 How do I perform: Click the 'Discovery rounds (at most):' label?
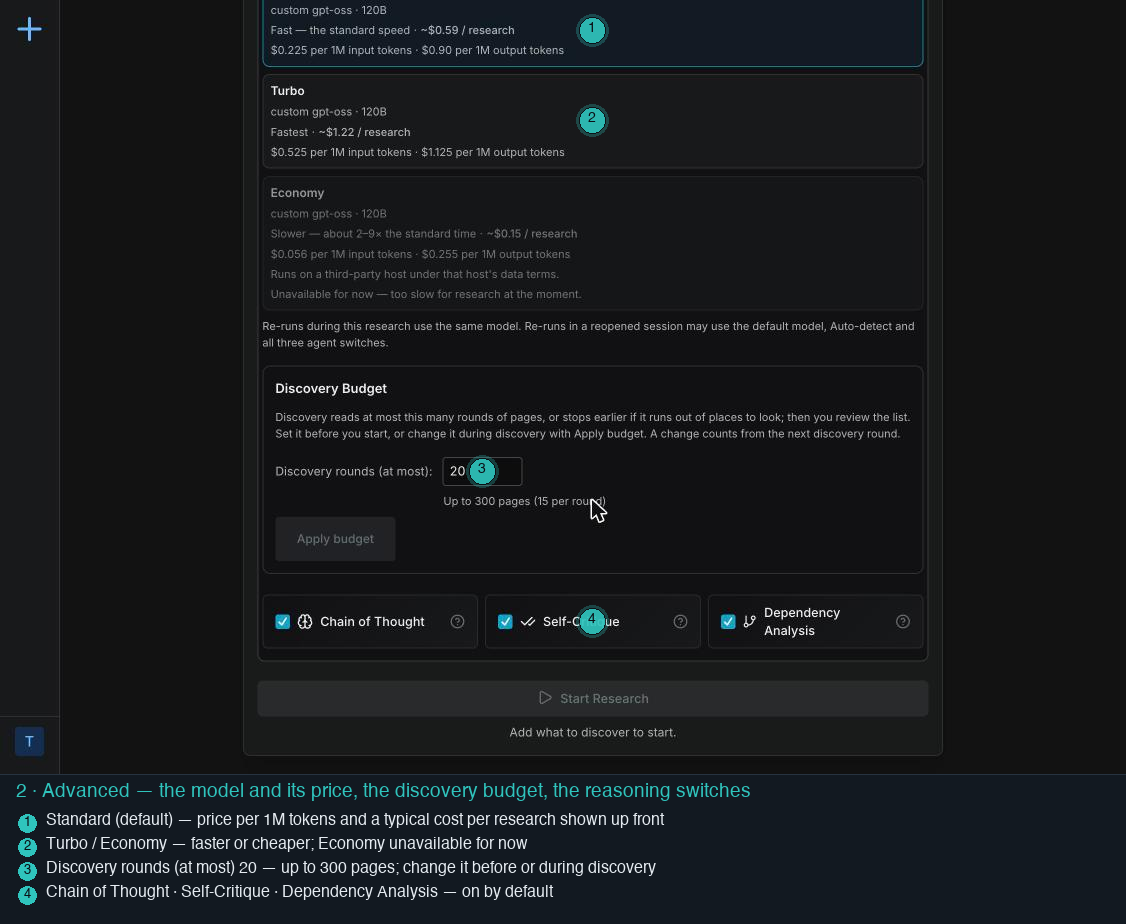[x=353, y=472]
